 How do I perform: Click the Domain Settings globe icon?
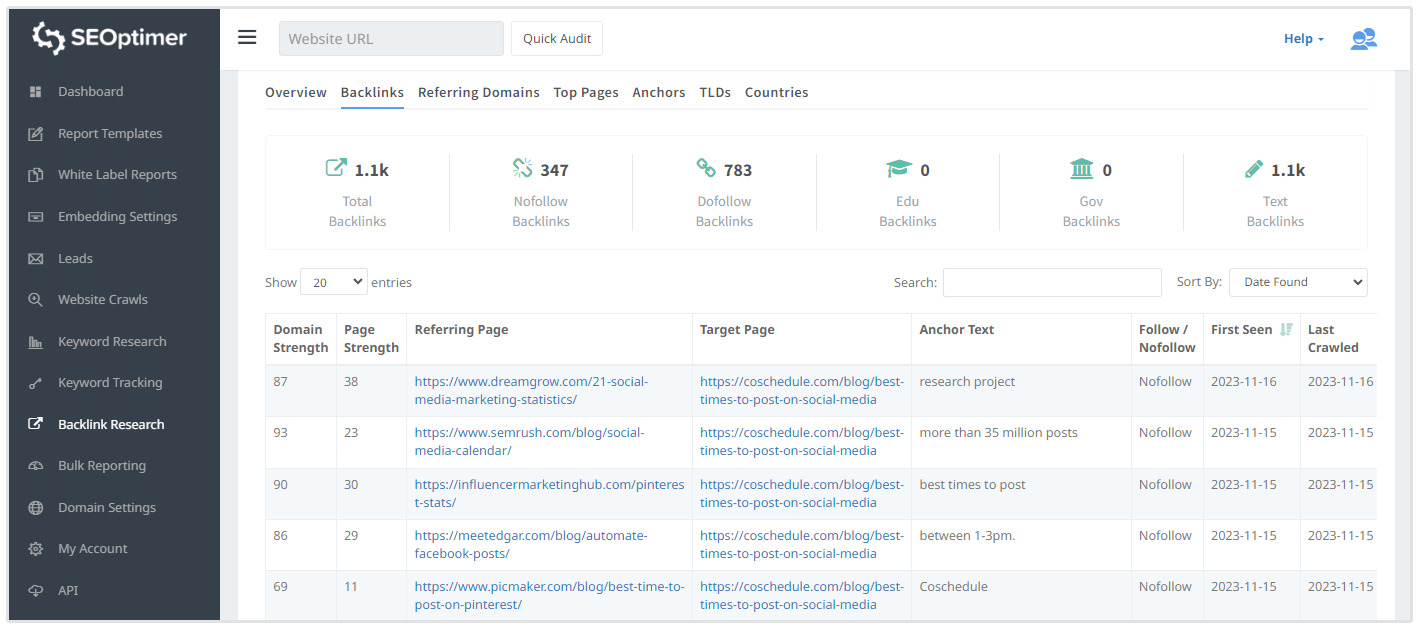tap(36, 508)
